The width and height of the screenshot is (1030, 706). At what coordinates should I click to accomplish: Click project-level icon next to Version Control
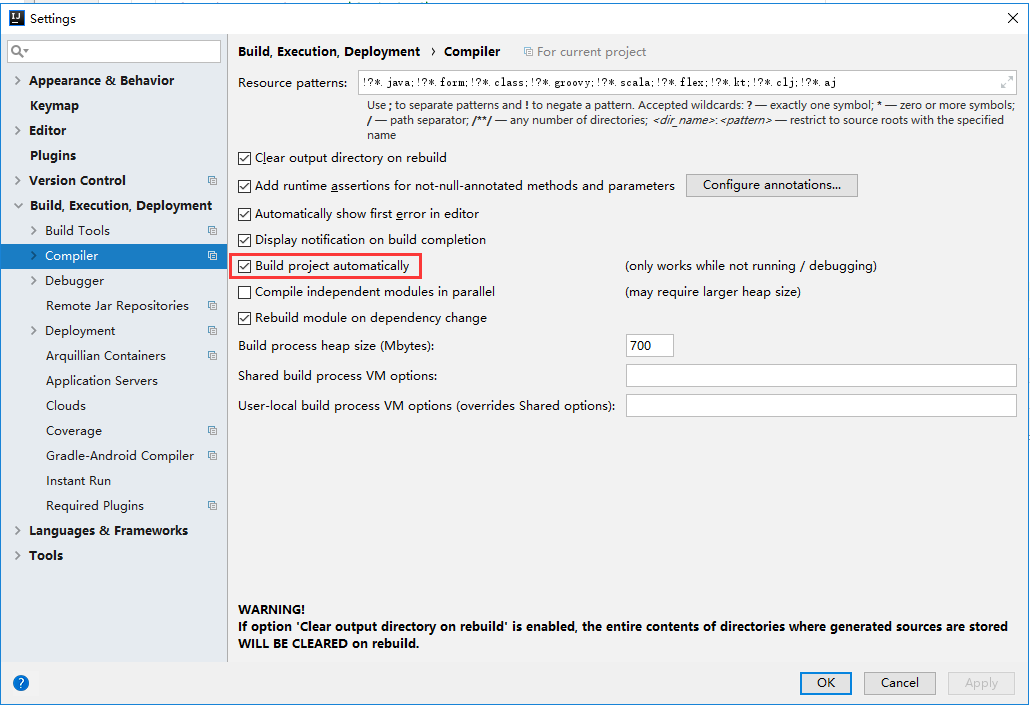pos(212,180)
